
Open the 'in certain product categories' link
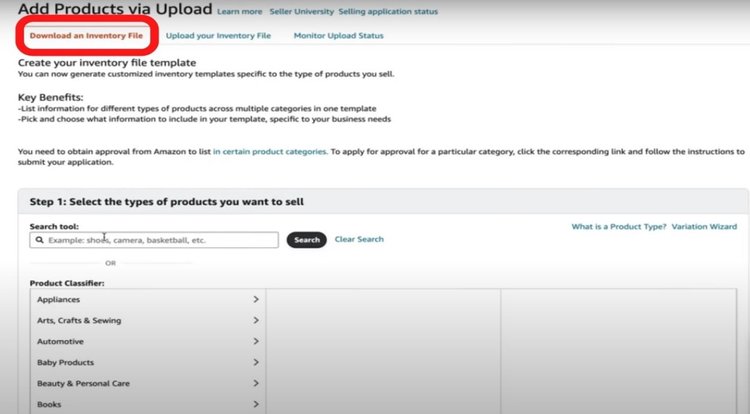point(270,152)
